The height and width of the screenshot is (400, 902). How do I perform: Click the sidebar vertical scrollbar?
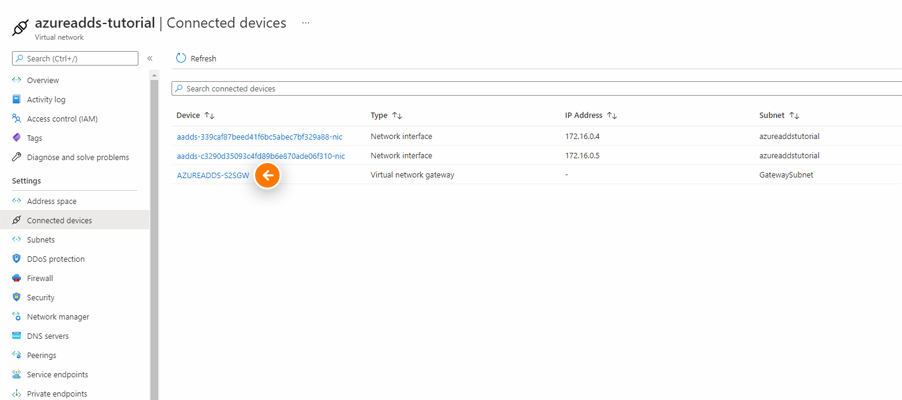(x=154, y=239)
